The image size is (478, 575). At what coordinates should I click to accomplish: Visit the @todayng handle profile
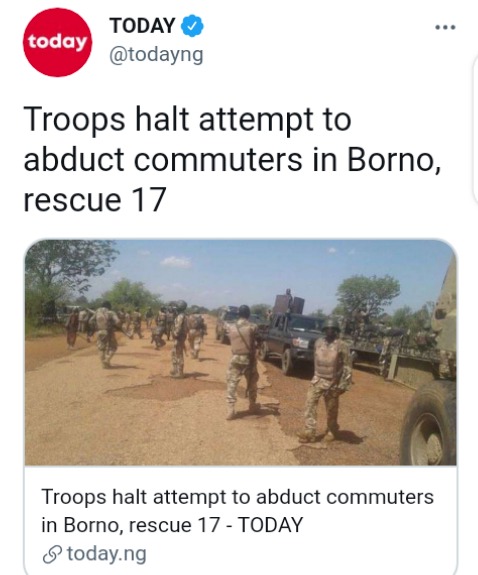coord(156,55)
